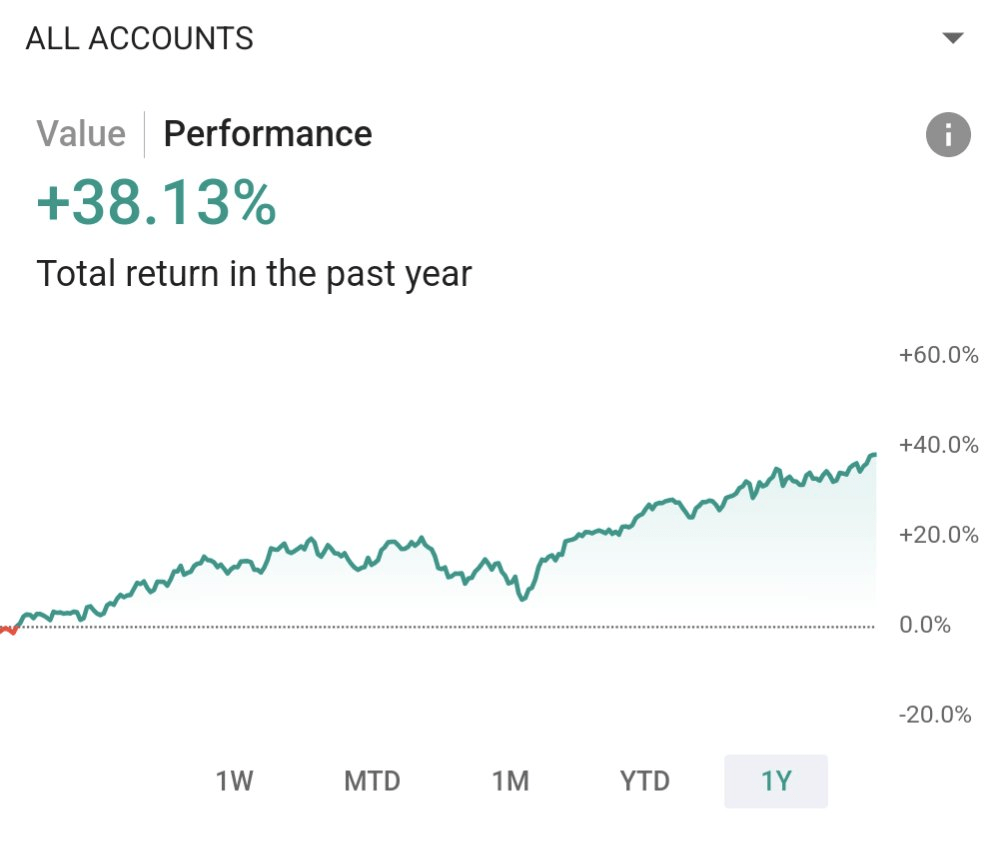The image size is (1007, 849).
Task: Show year-to-date with YTD
Action: coord(644,781)
